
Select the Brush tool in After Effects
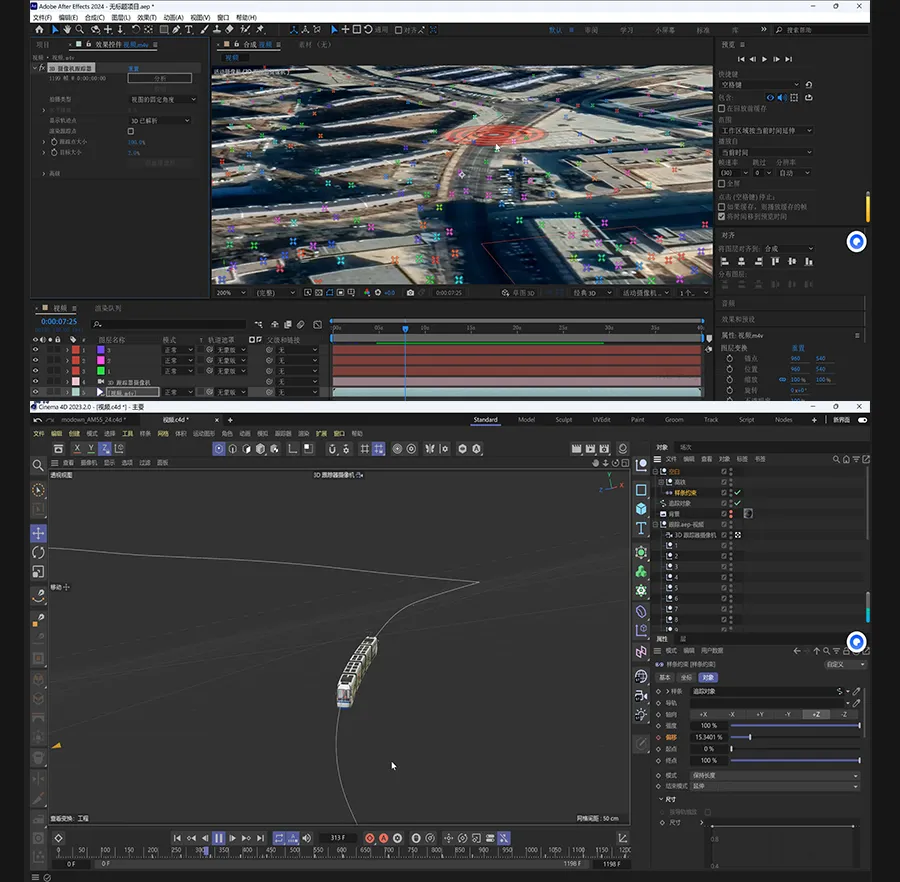click(x=204, y=29)
